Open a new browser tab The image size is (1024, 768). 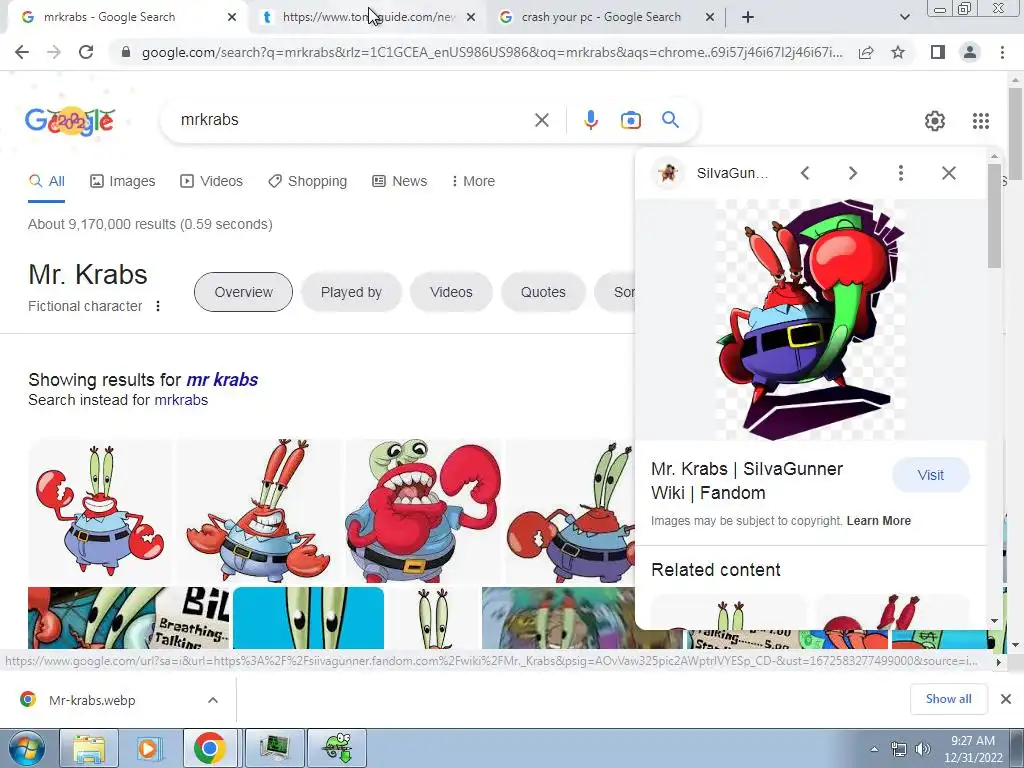748,18
